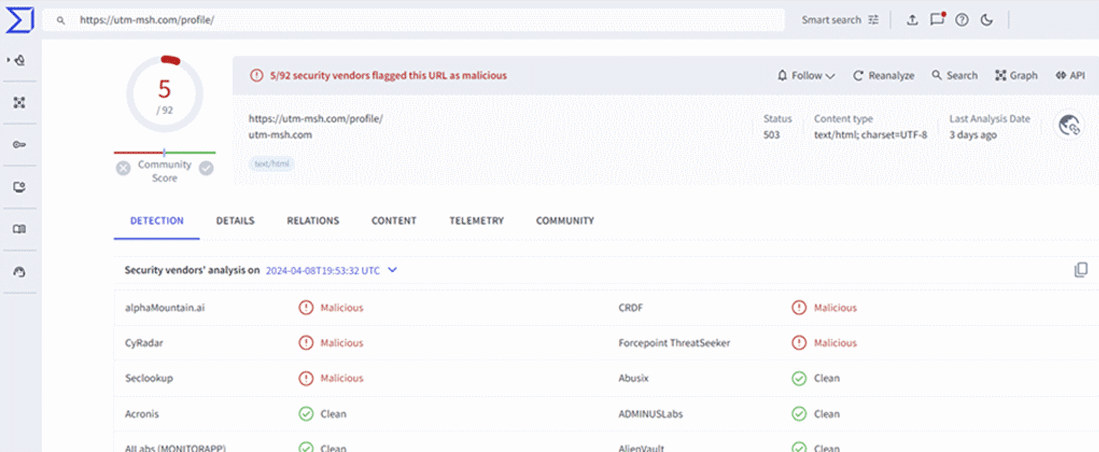The width and height of the screenshot is (1099, 452).
Task: Switch to the DETAILS tab
Action: [x=236, y=221]
